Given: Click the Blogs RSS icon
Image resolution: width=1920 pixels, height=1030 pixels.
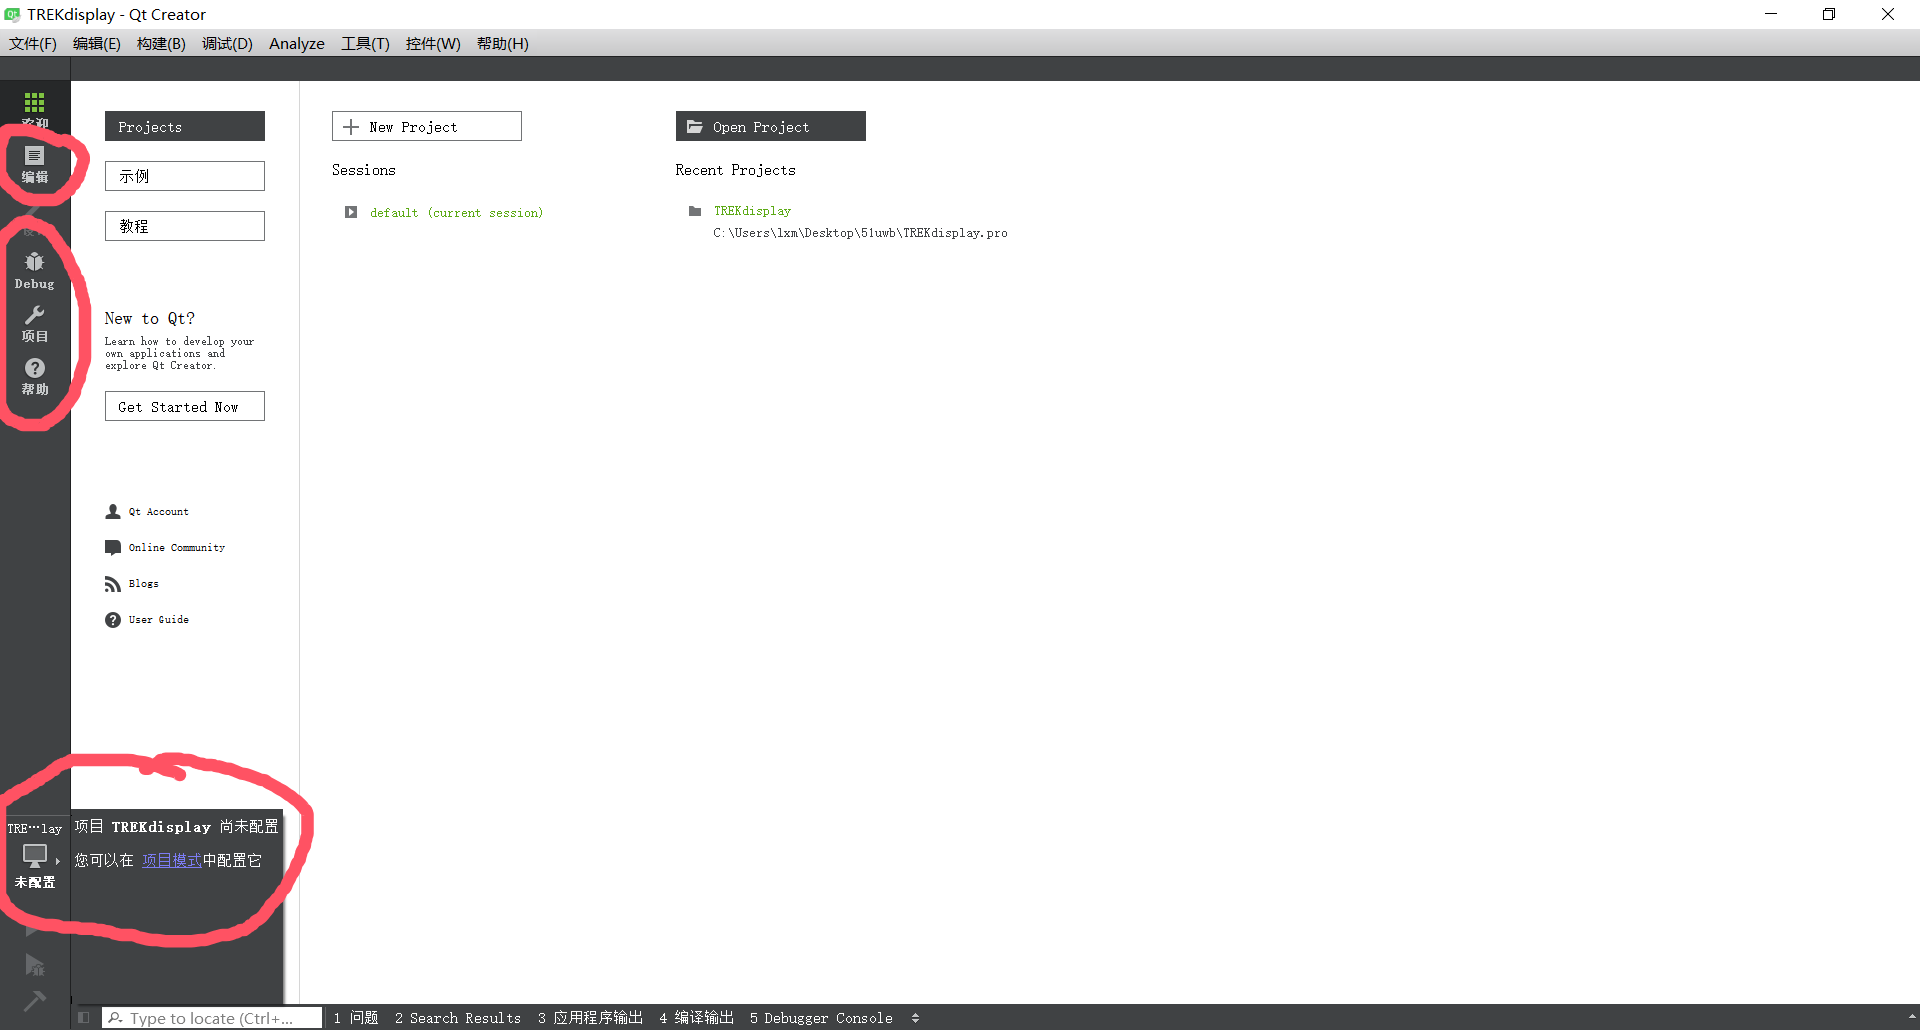Looking at the screenshot, I should click(x=113, y=583).
